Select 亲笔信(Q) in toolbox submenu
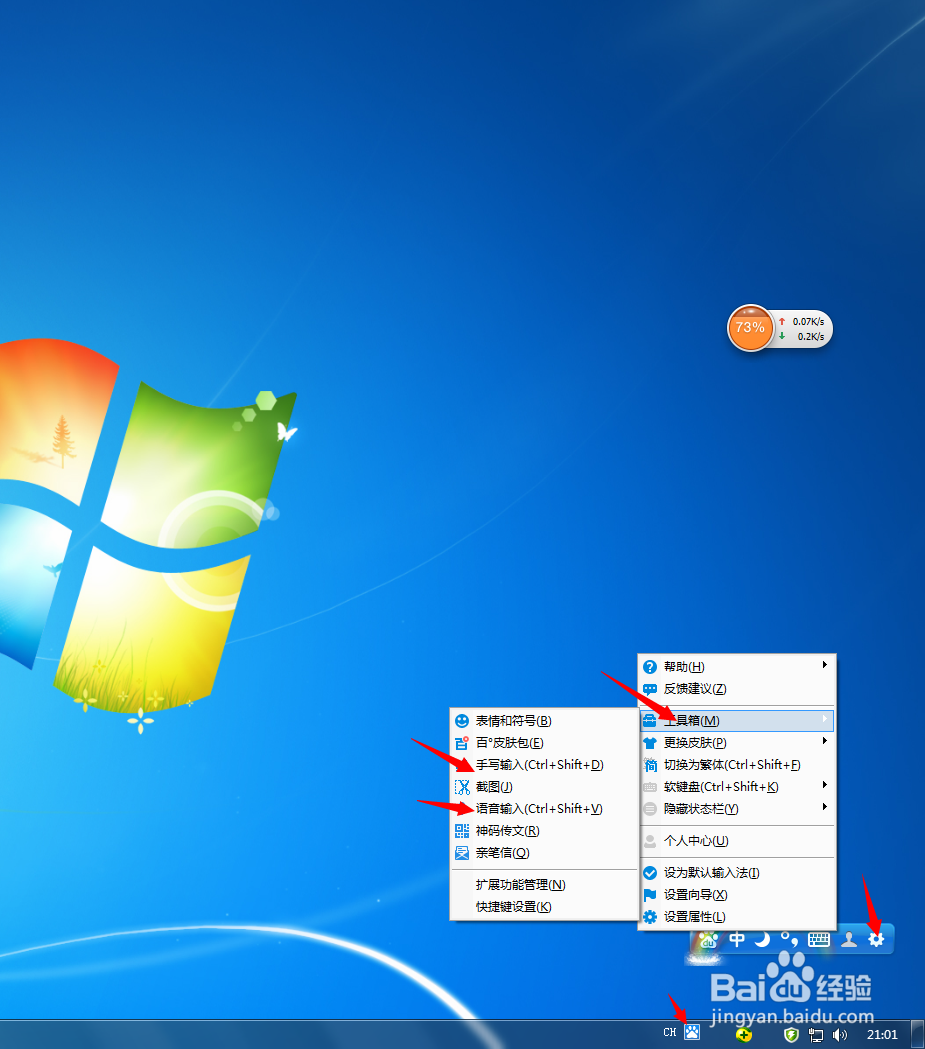Image resolution: width=925 pixels, height=1049 pixels. pos(544,853)
